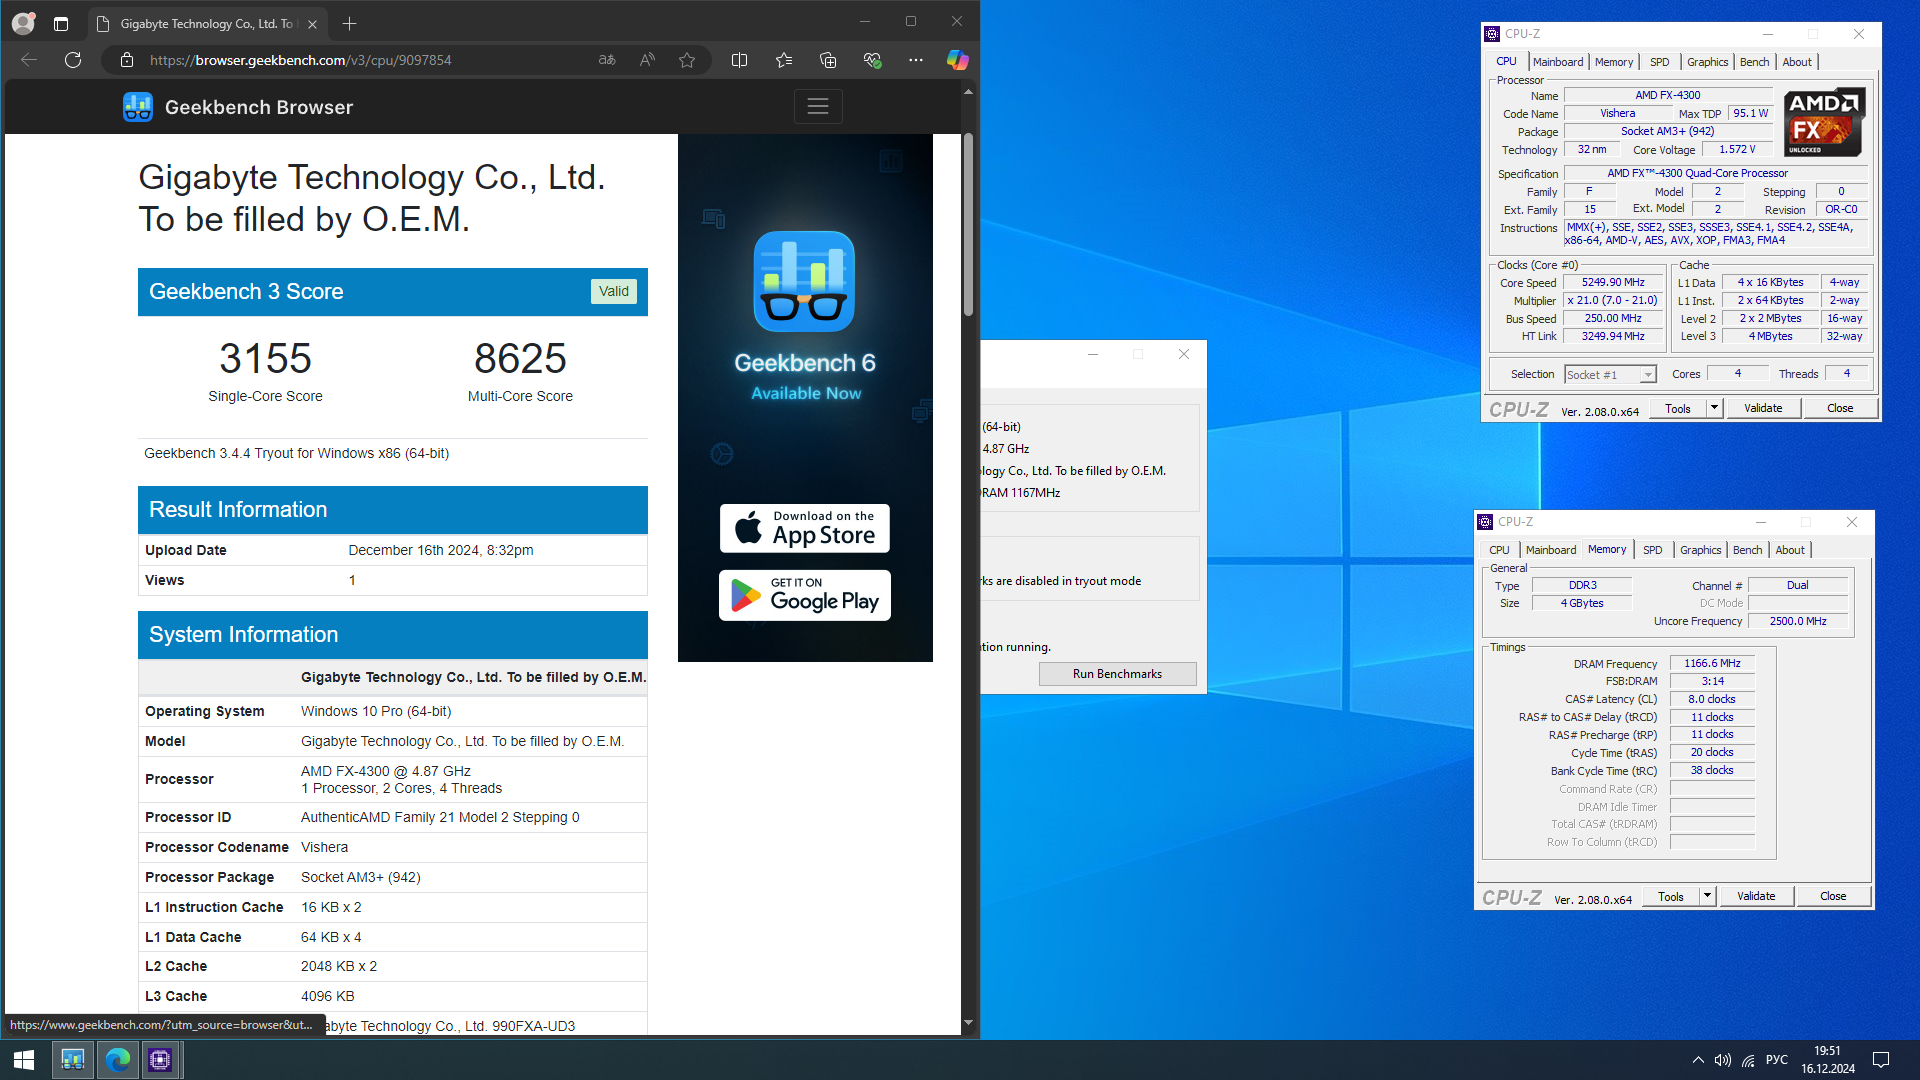Click the Microsoft Edge taskbar icon
The image size is (1920, 1080).
tap(117, 1060)
